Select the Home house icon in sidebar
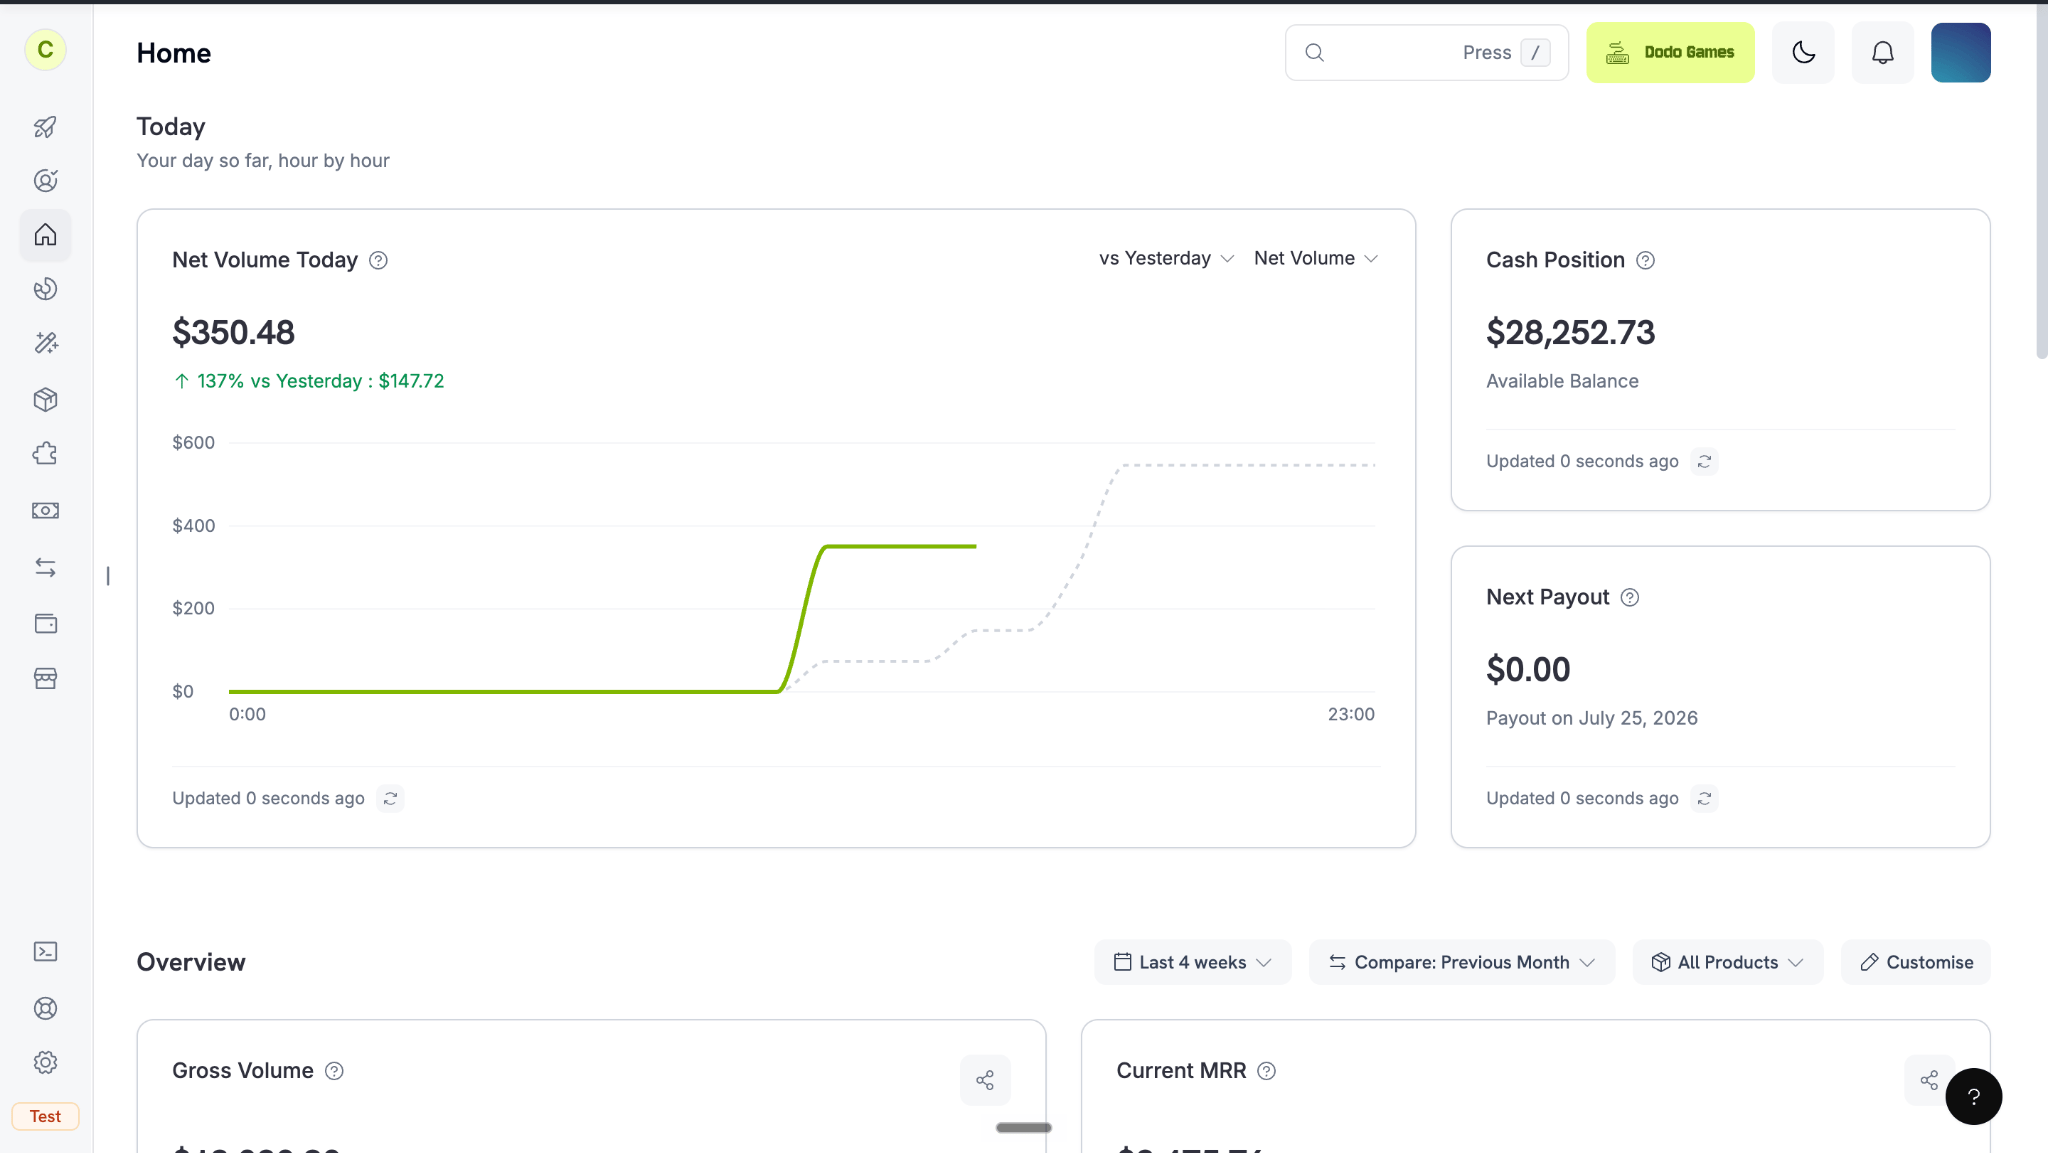 point(45,235)
